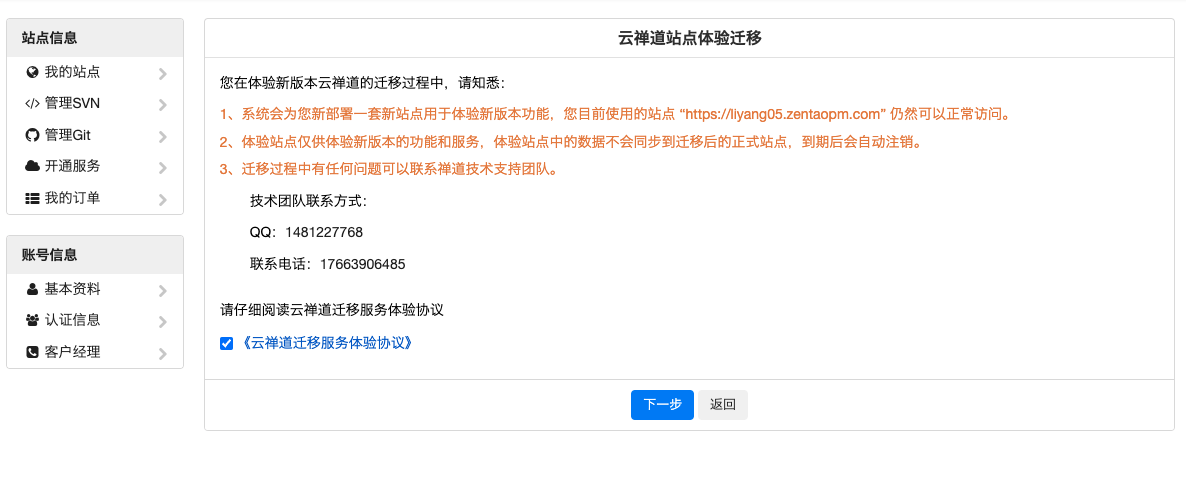Click the phone icon beside 客户经理
Viewport: 1186px width, 504px height.
click(x=32, y=352)
